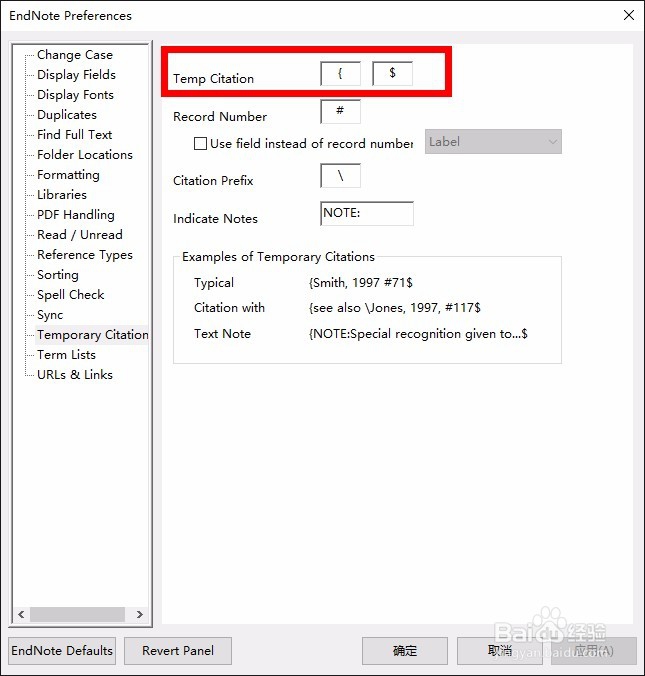
Task: Open Term Lists preferences
Action: coord(66,354)
